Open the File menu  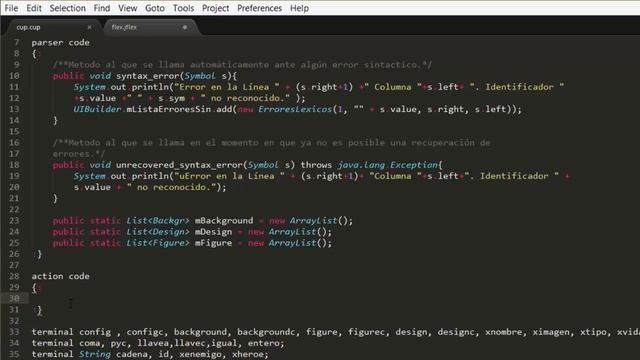click(x=11, y=8)
